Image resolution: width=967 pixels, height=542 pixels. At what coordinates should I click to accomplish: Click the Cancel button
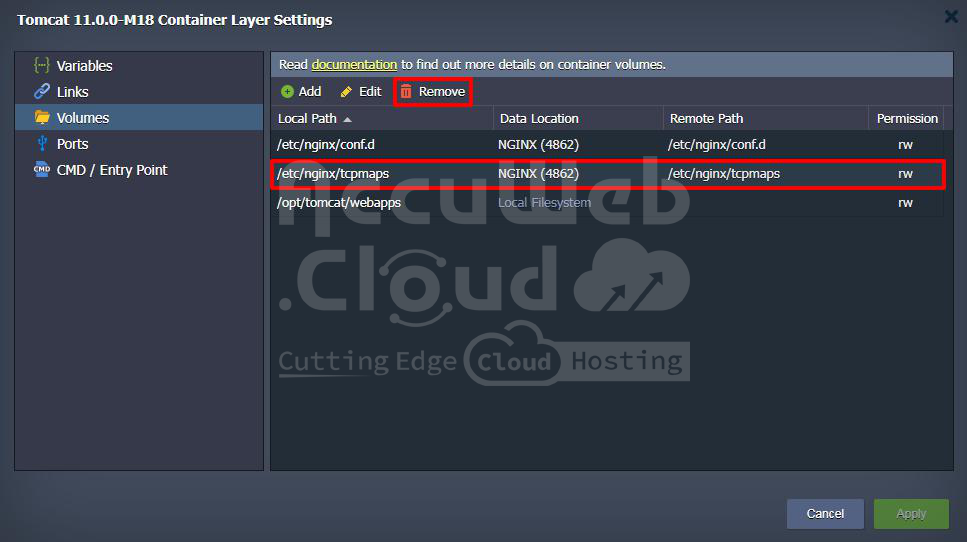825,514
